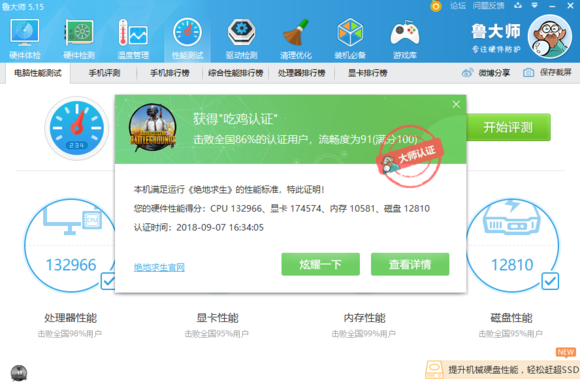Image resolution: width=580 pixels, height=386 pixels.
Task: Click 保存截屏 save screenshot
Action: [x=547, y=72]
